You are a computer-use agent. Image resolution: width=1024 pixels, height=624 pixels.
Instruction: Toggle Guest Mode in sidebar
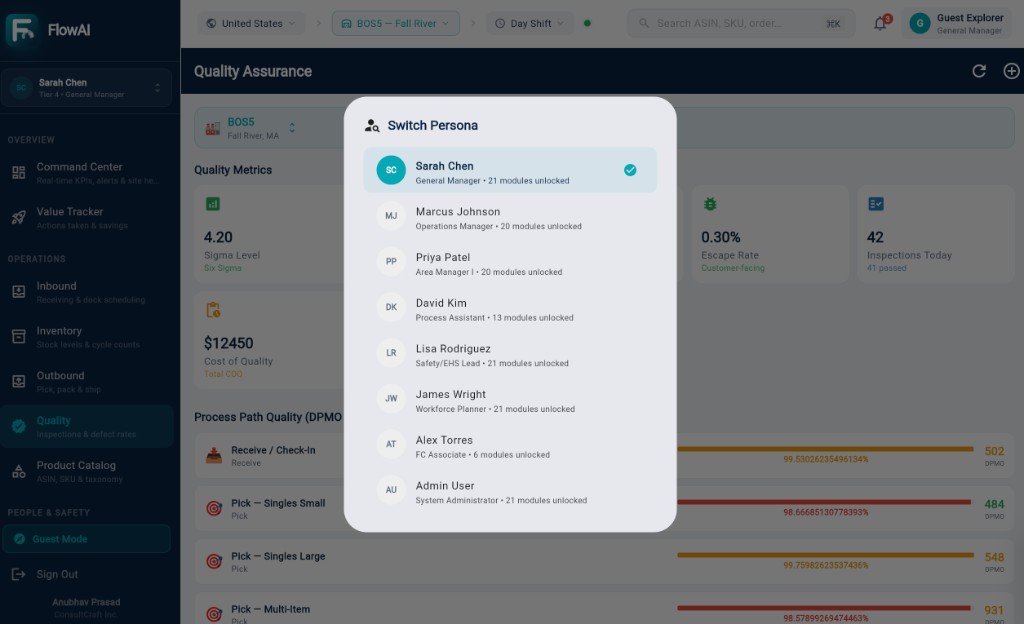tap(86, 538)
